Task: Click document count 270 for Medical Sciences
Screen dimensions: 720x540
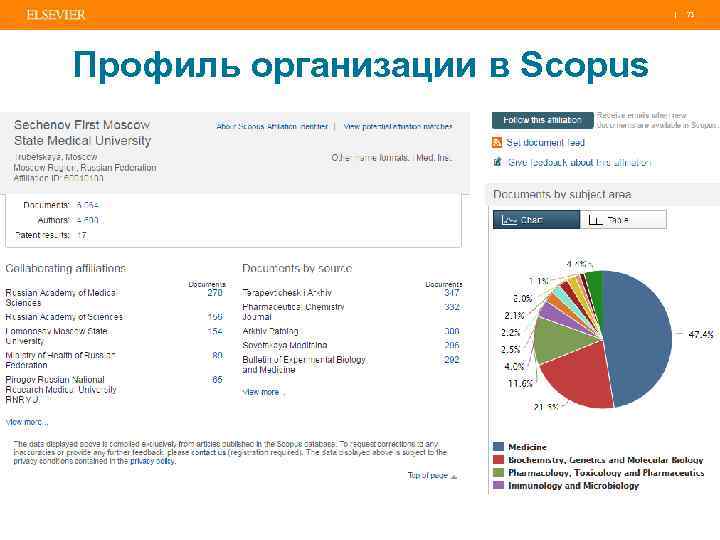Action: 215,293
